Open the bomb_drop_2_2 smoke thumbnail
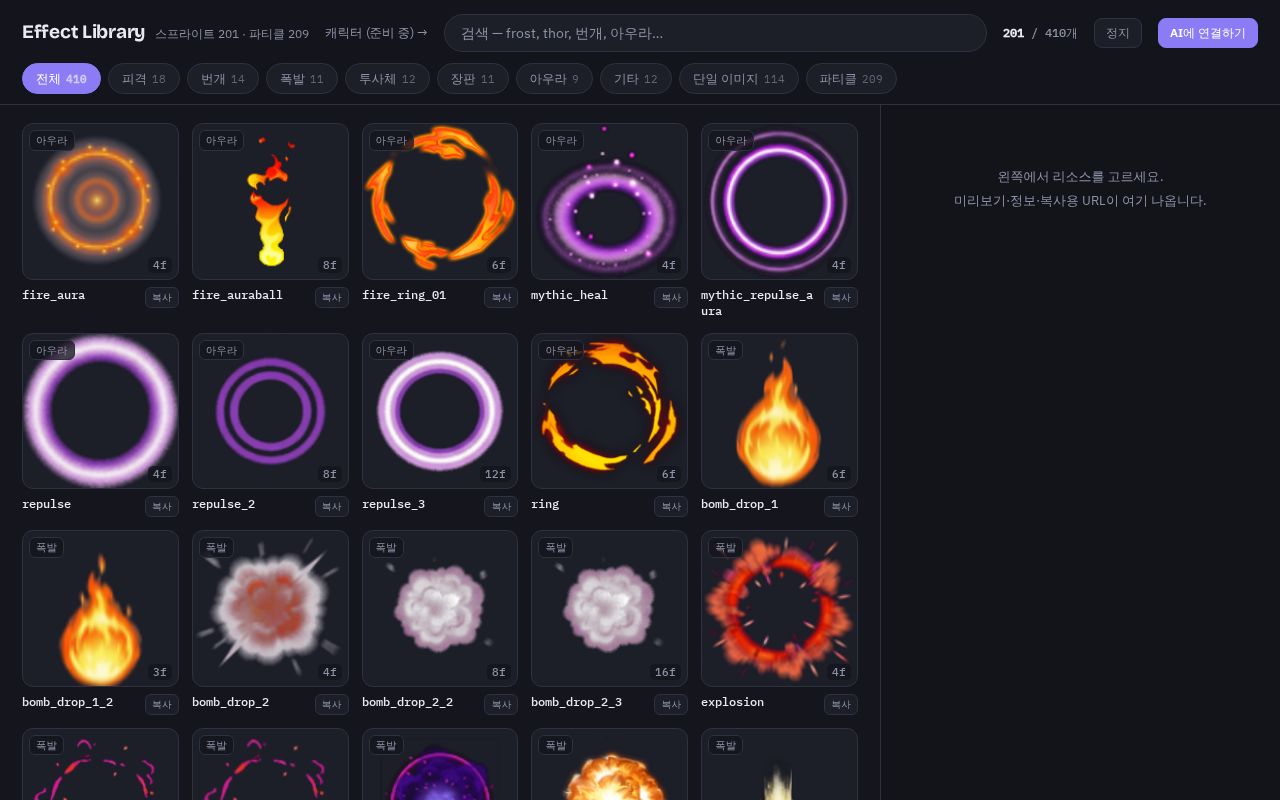This screenshot has height=800, width=1280. pos(440,608)
